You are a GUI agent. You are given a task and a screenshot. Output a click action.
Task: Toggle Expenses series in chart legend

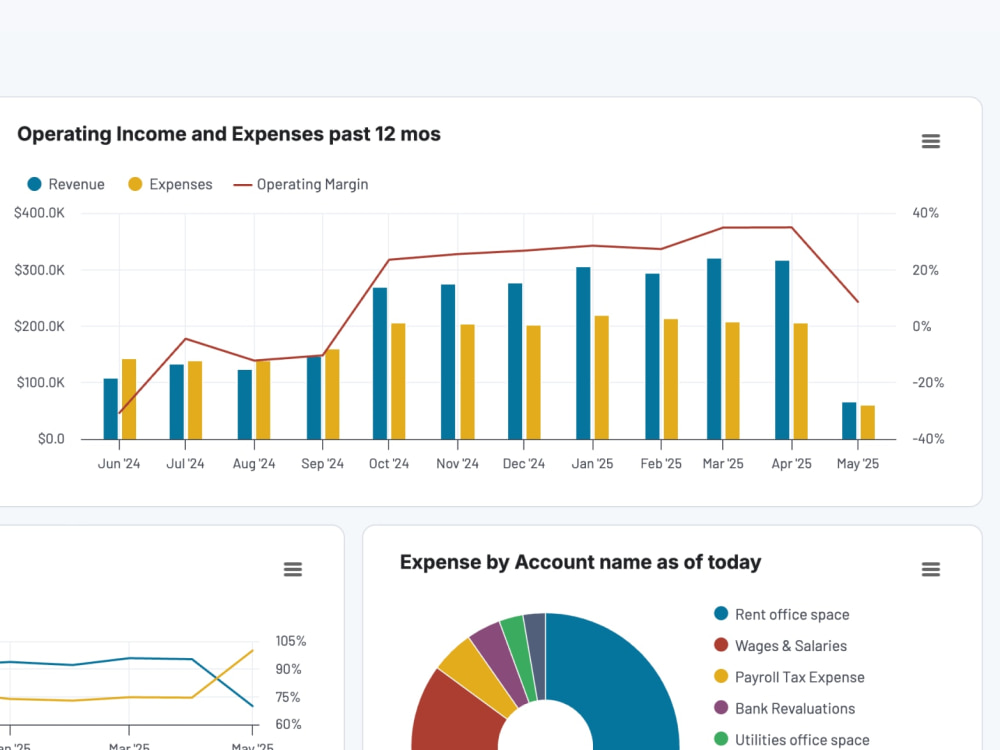pos(170,184)
